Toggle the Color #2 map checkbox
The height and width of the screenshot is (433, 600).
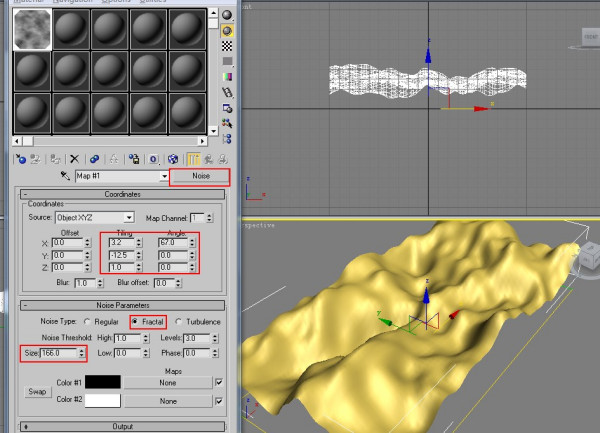[x=219, y=401]
